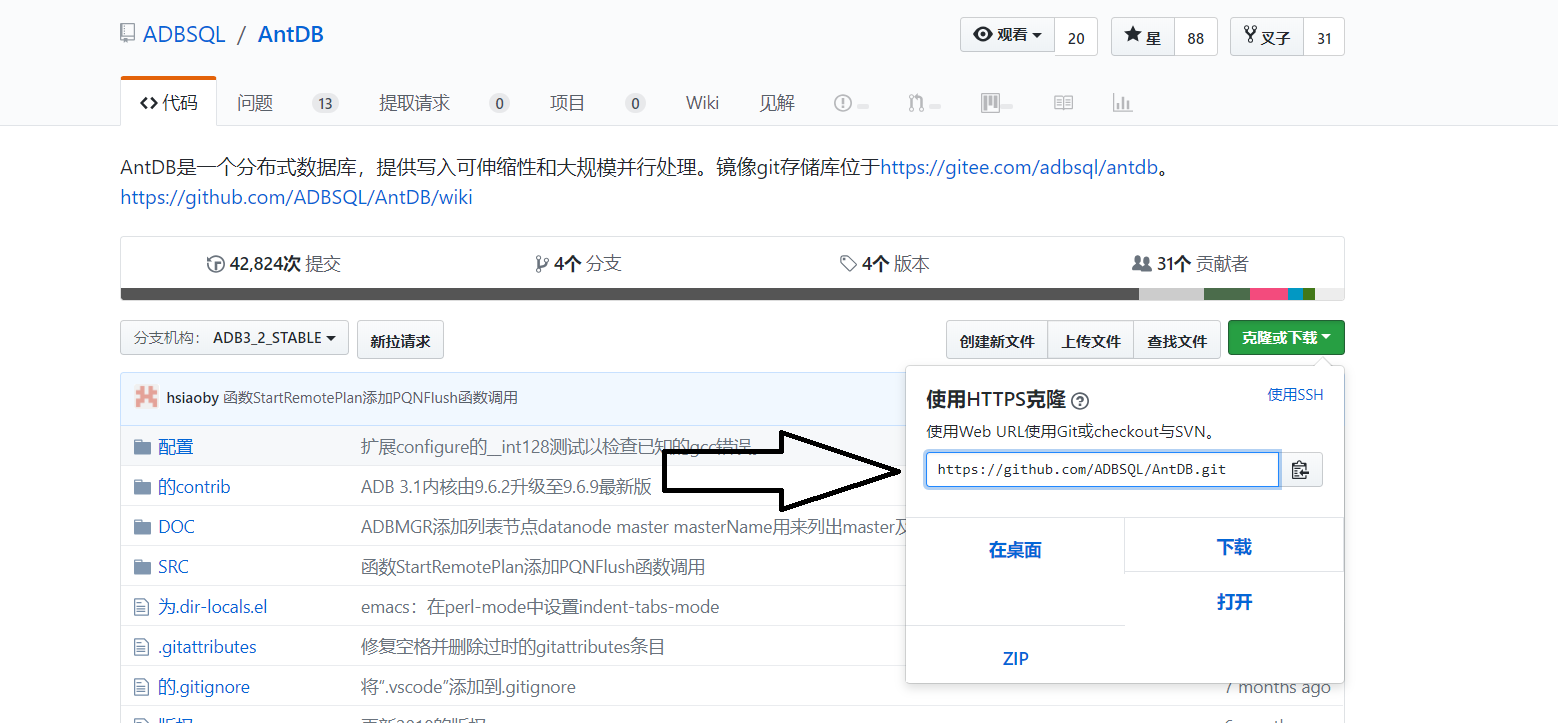Click the disabled open-book wiki icon tab
Viewport: 1558px width, 723px height.
pyautogui.click(x=1063, y=103)
